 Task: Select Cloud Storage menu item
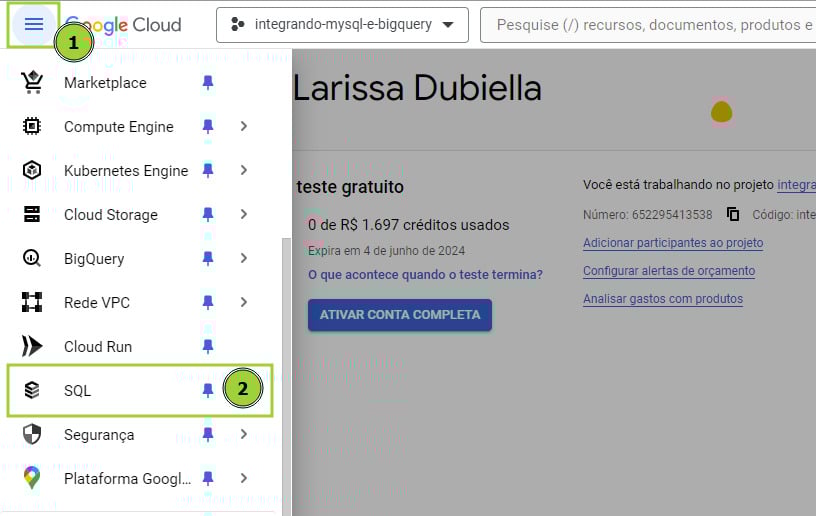coord(111,215)
